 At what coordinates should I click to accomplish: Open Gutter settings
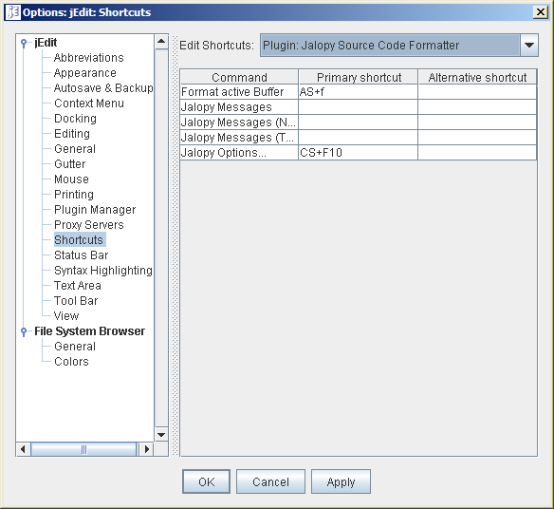(x=70, y=164)
